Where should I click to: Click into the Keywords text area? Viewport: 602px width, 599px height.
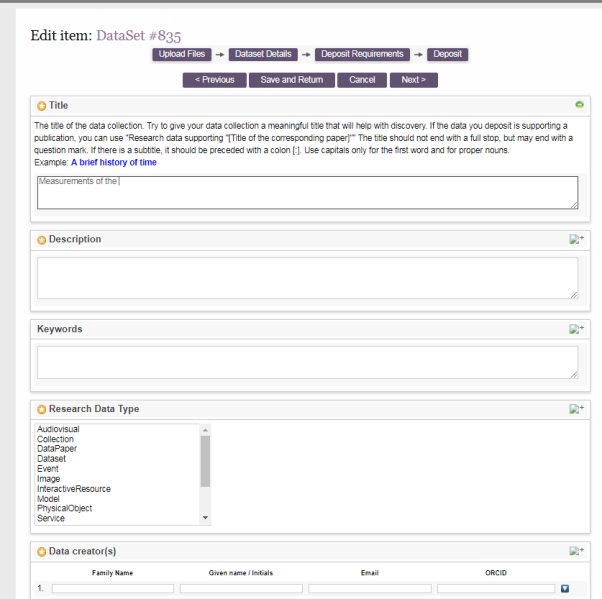[x=307, y=362]
